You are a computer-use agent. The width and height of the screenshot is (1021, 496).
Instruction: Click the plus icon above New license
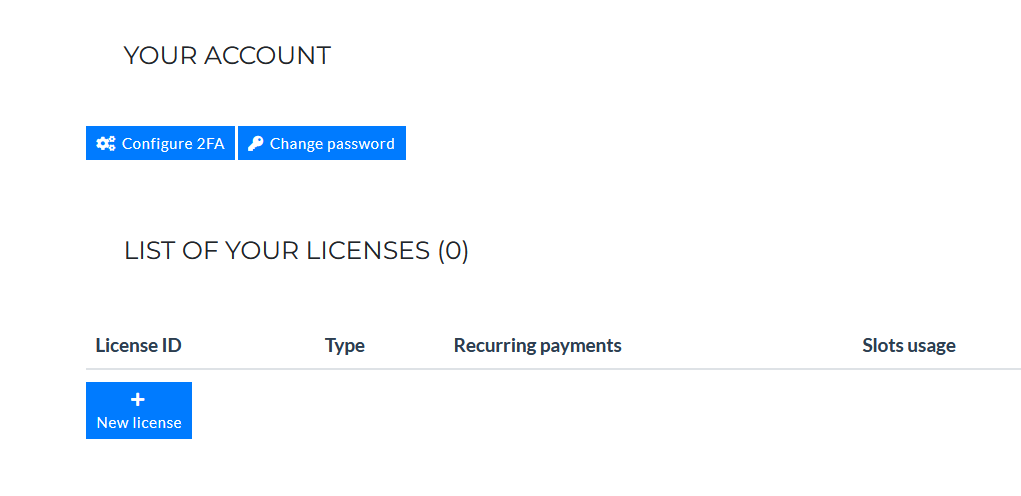(138, 399)
